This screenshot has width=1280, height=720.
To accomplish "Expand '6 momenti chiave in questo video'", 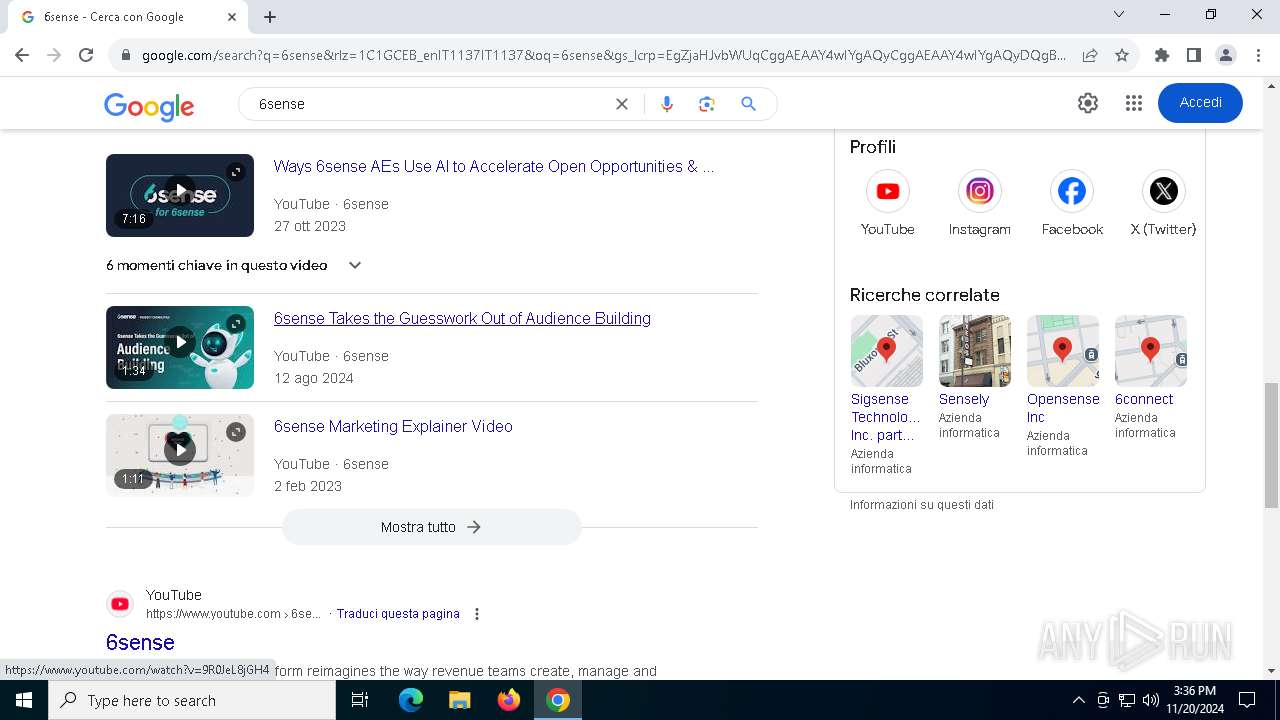I will pyautogui.click(x=234, y=265).
